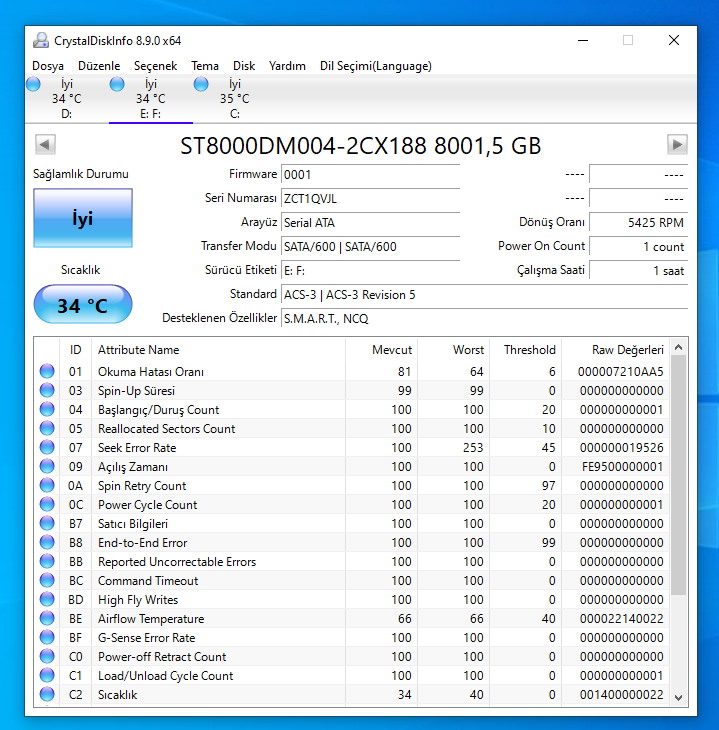719x730 pixels.
Task: Click the Mevcut column header
Action: click(381, 350)
